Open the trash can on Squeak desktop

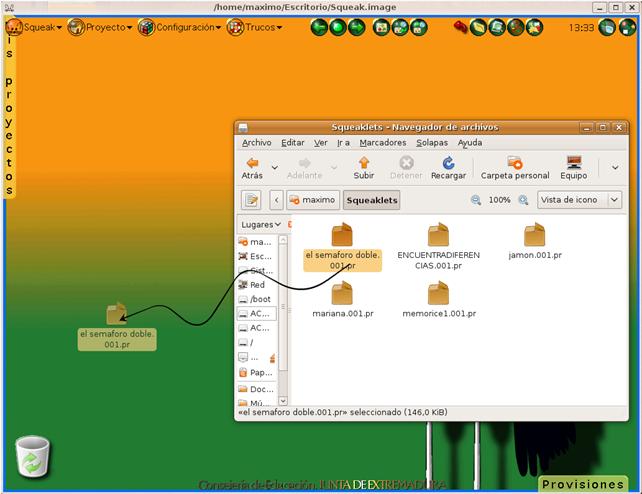pyautogui.click(x=33, y=458)
